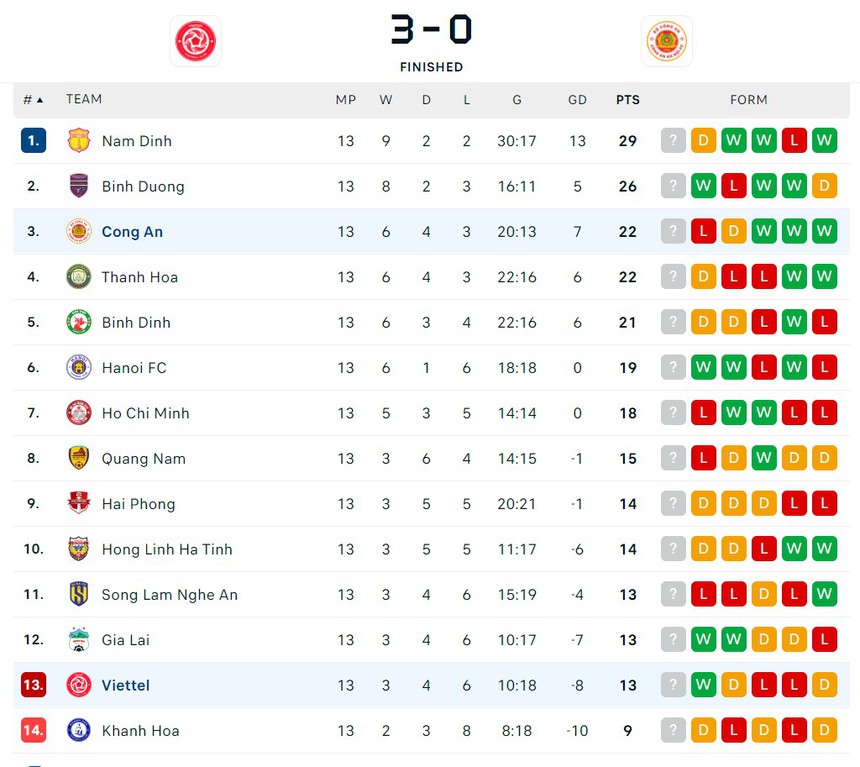
Task: Click the Hai Phong club crest
Action: (78, 504)
